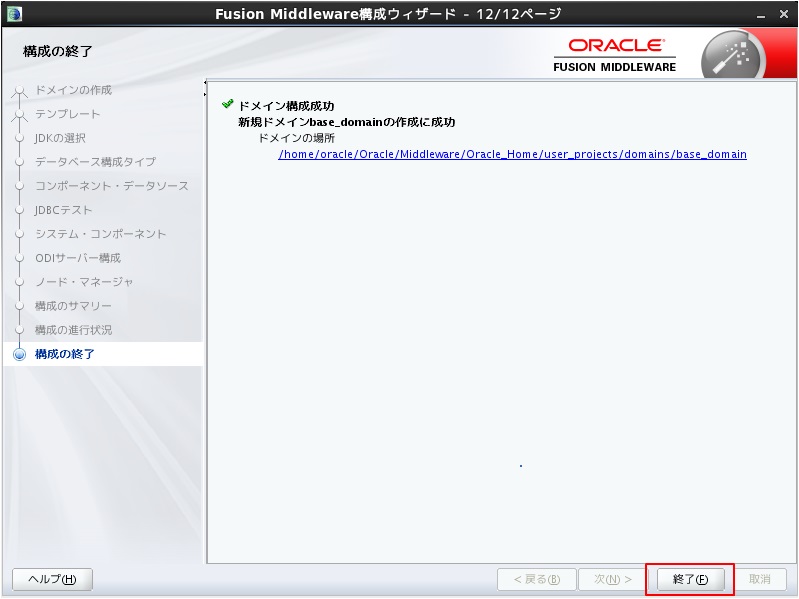Image resolution: width=799 pixels, height=599 pixels.
Task: Click the green success checkmark icon
Action: pos(227,104)
